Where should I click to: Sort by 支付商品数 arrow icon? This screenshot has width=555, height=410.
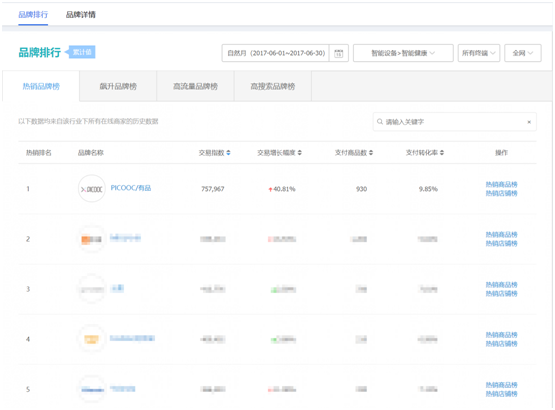[x=371, y=153]
